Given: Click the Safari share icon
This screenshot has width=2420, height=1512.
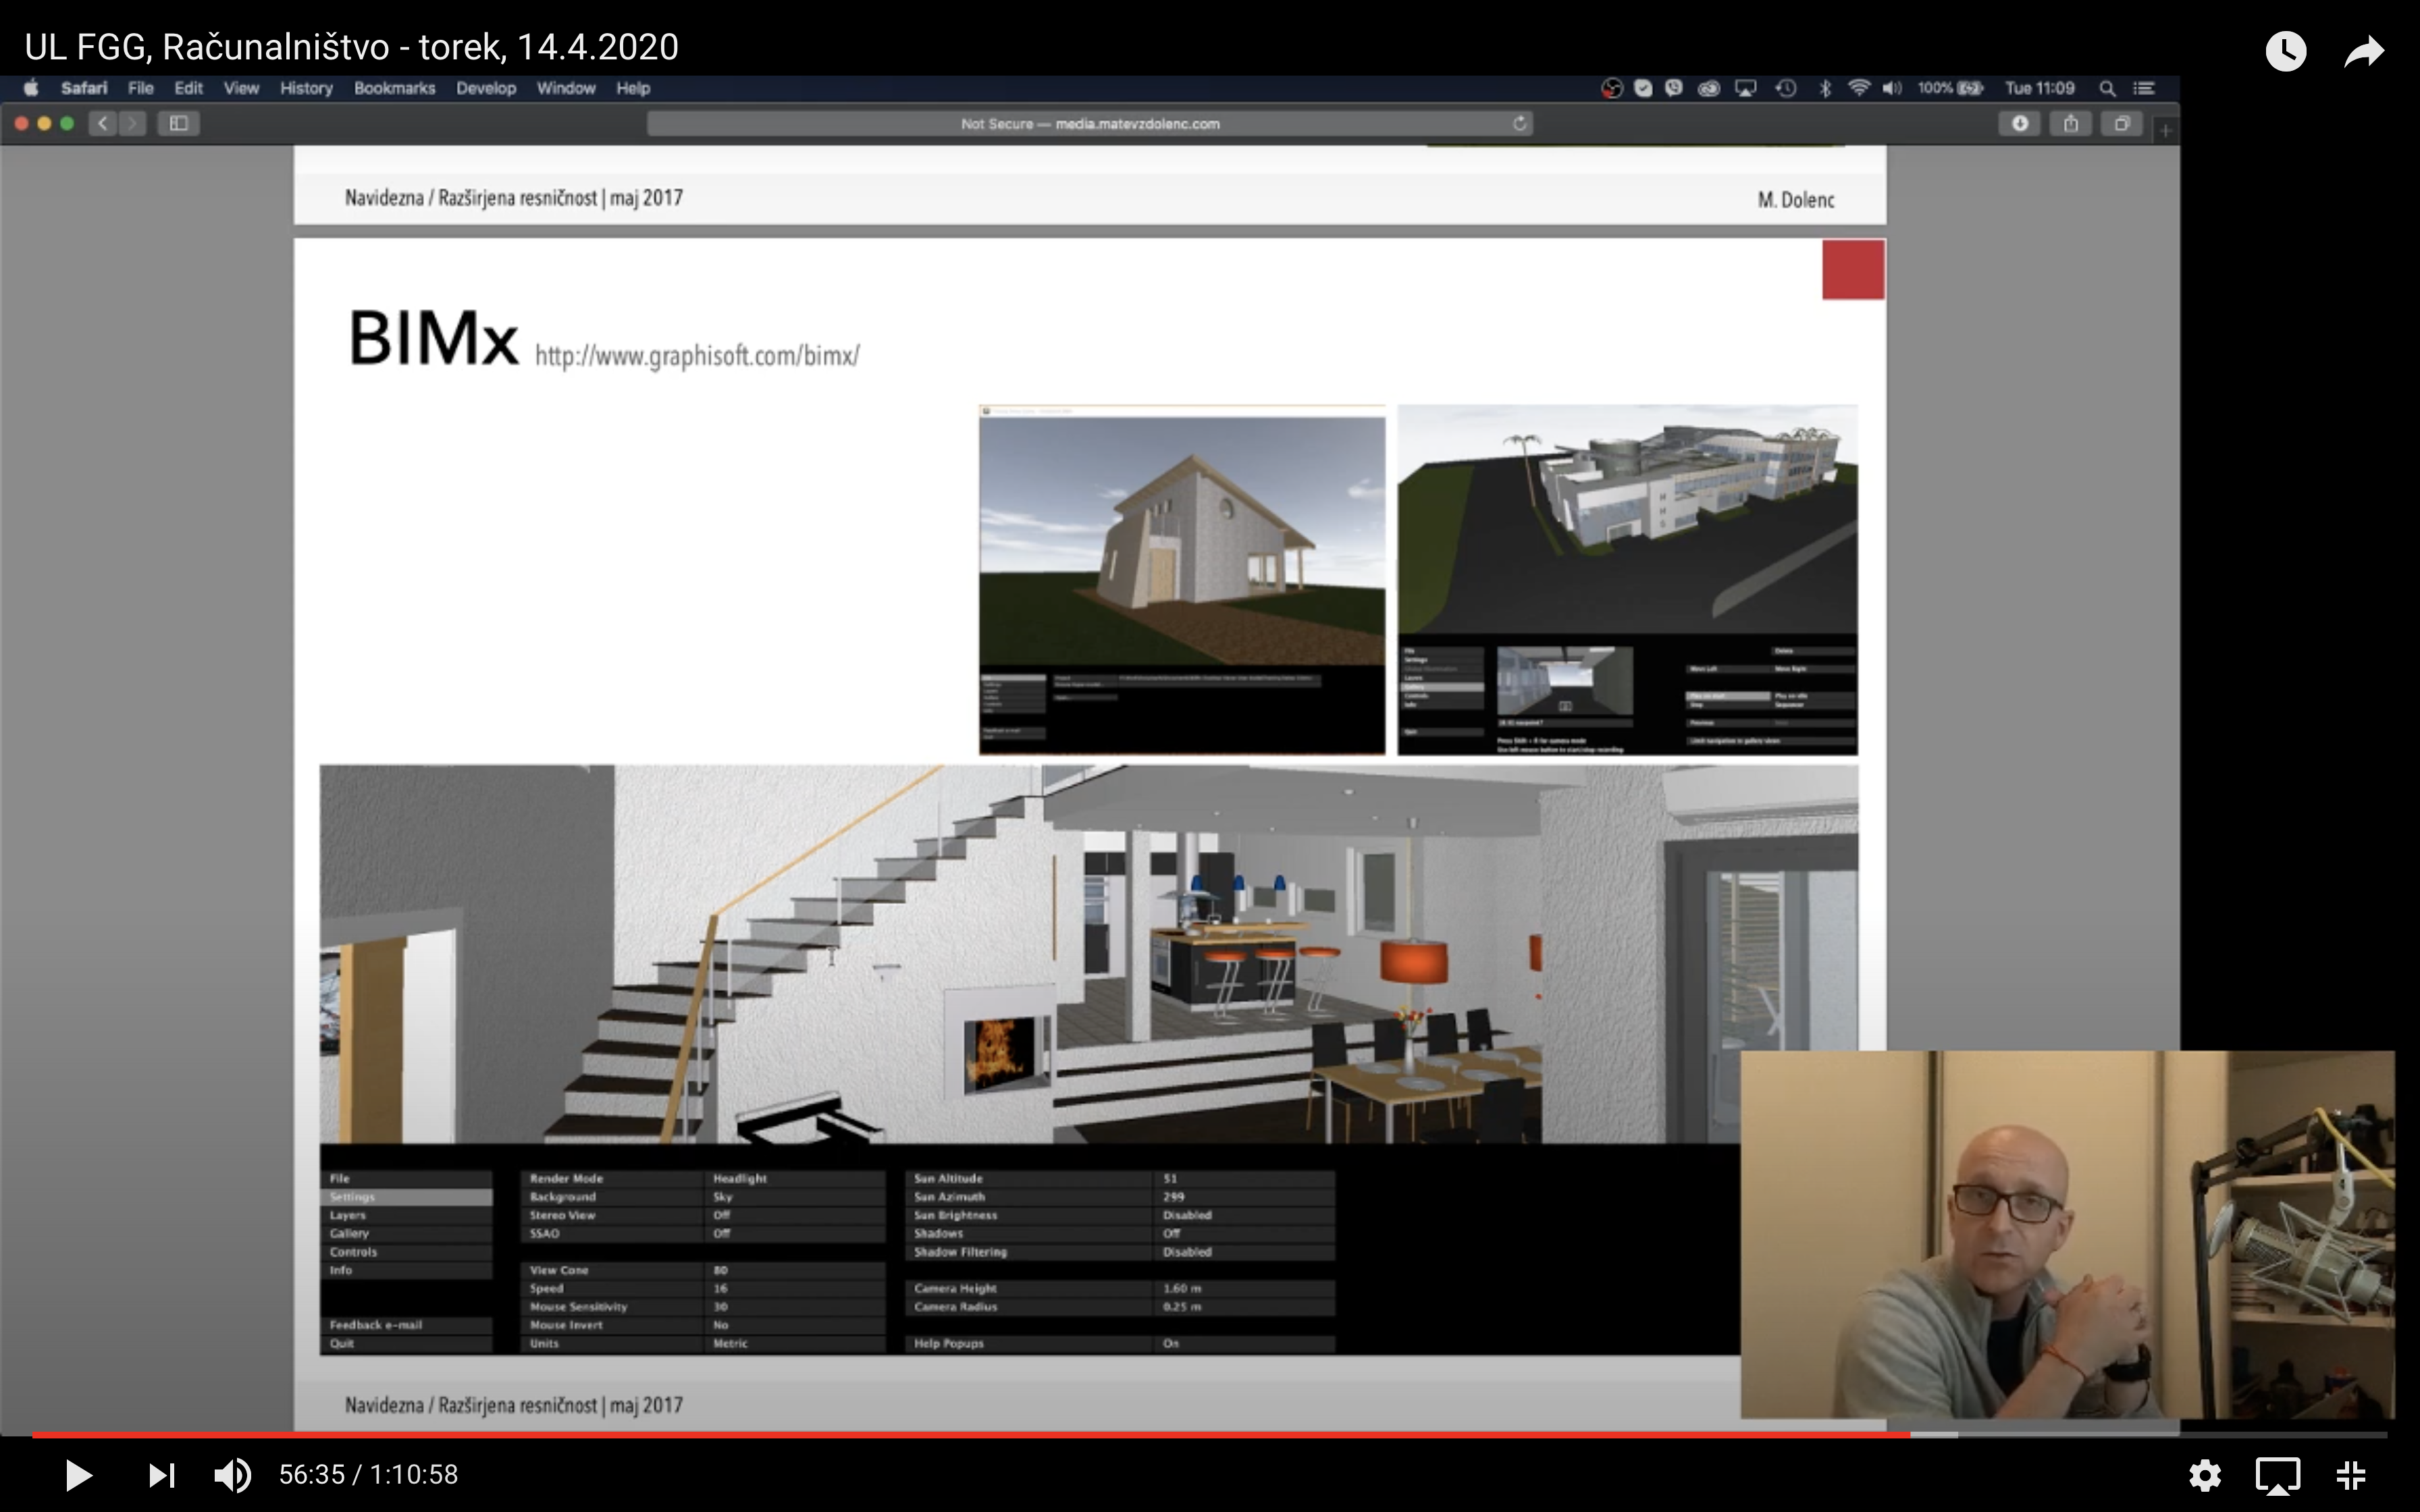Looking at the screenshot, I should coord(2071,123).
